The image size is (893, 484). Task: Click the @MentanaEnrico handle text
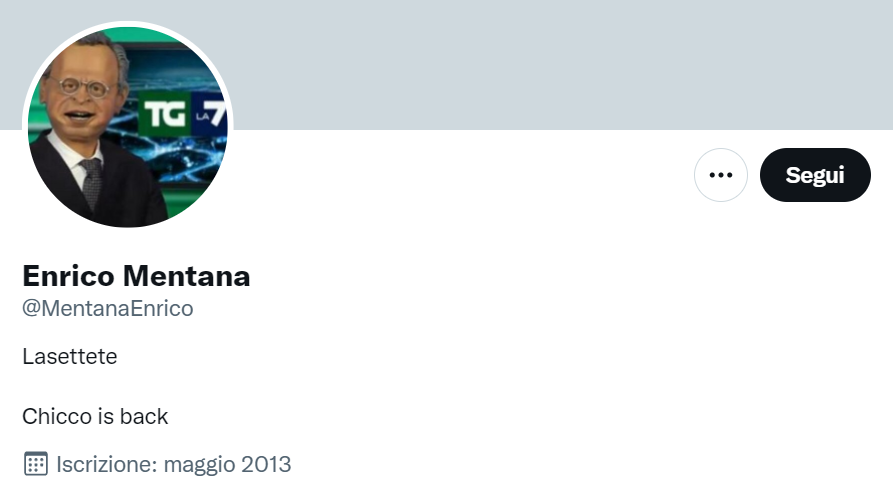point(108,309)
